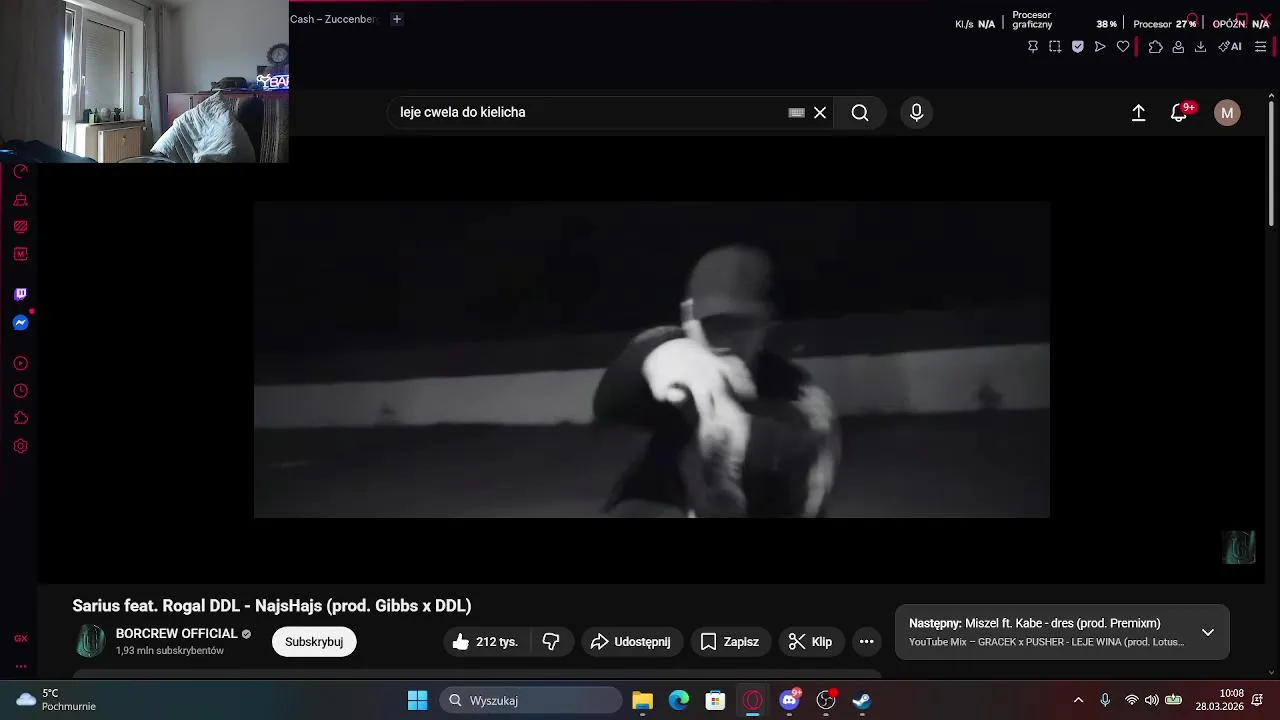Viewport: 1280px width, 720px height.
Task: Open the BORCREW OFFICIAL channel name link
Action: tap(177, 634)
